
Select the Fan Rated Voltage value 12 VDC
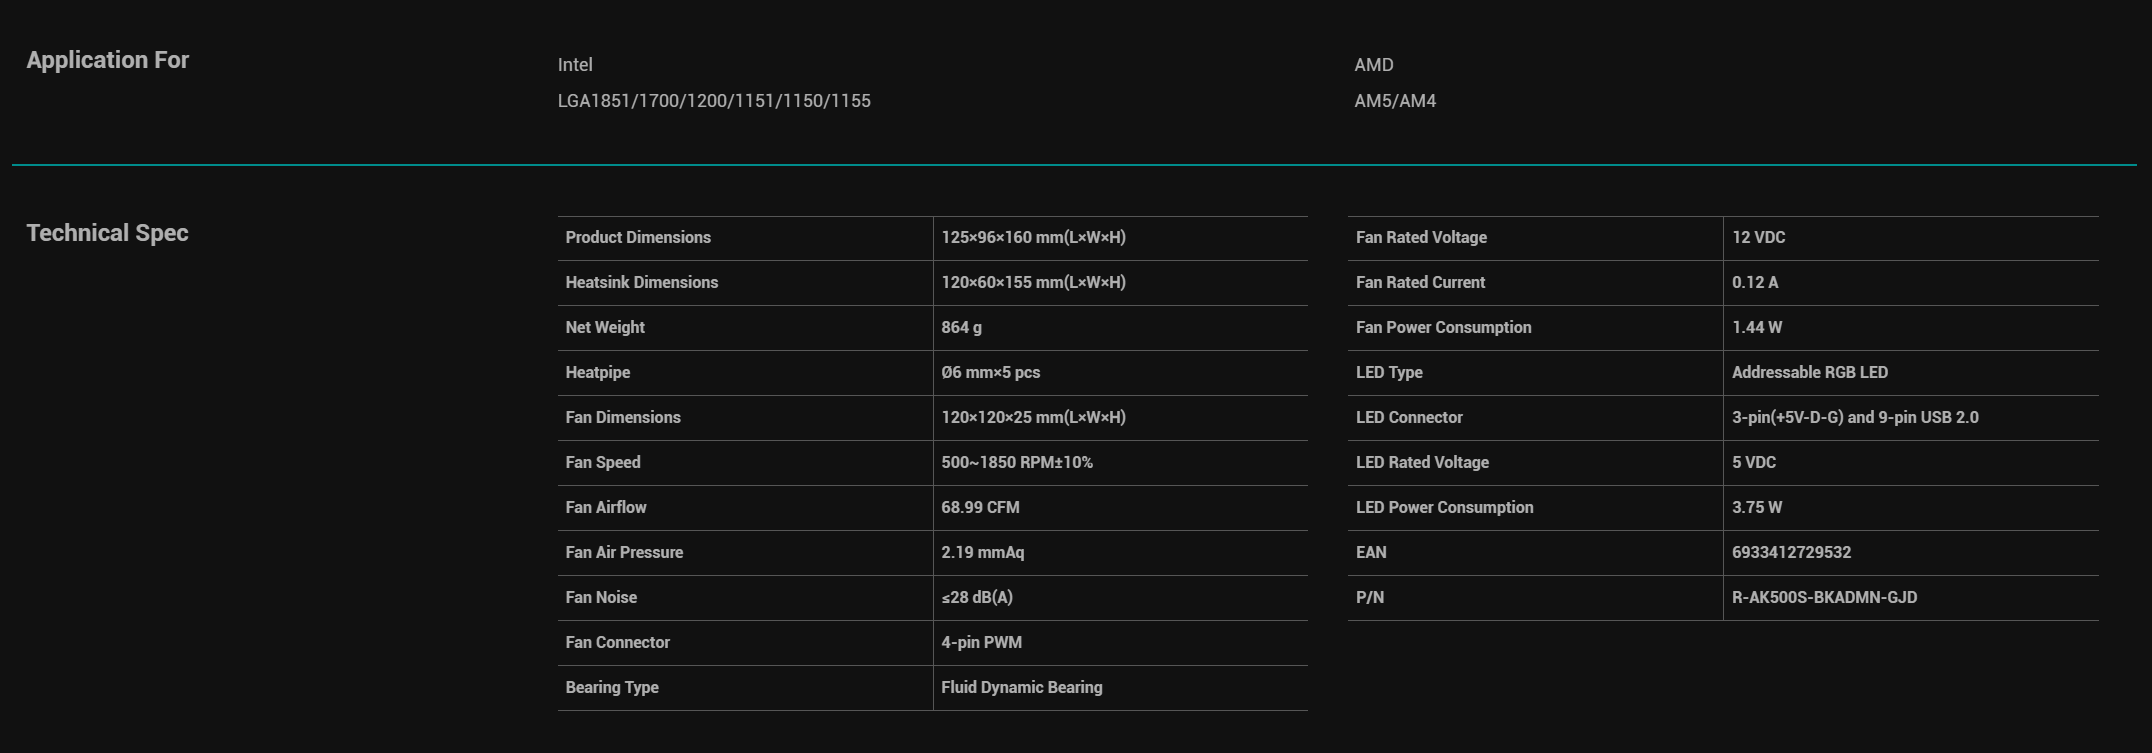point(1758,238)
